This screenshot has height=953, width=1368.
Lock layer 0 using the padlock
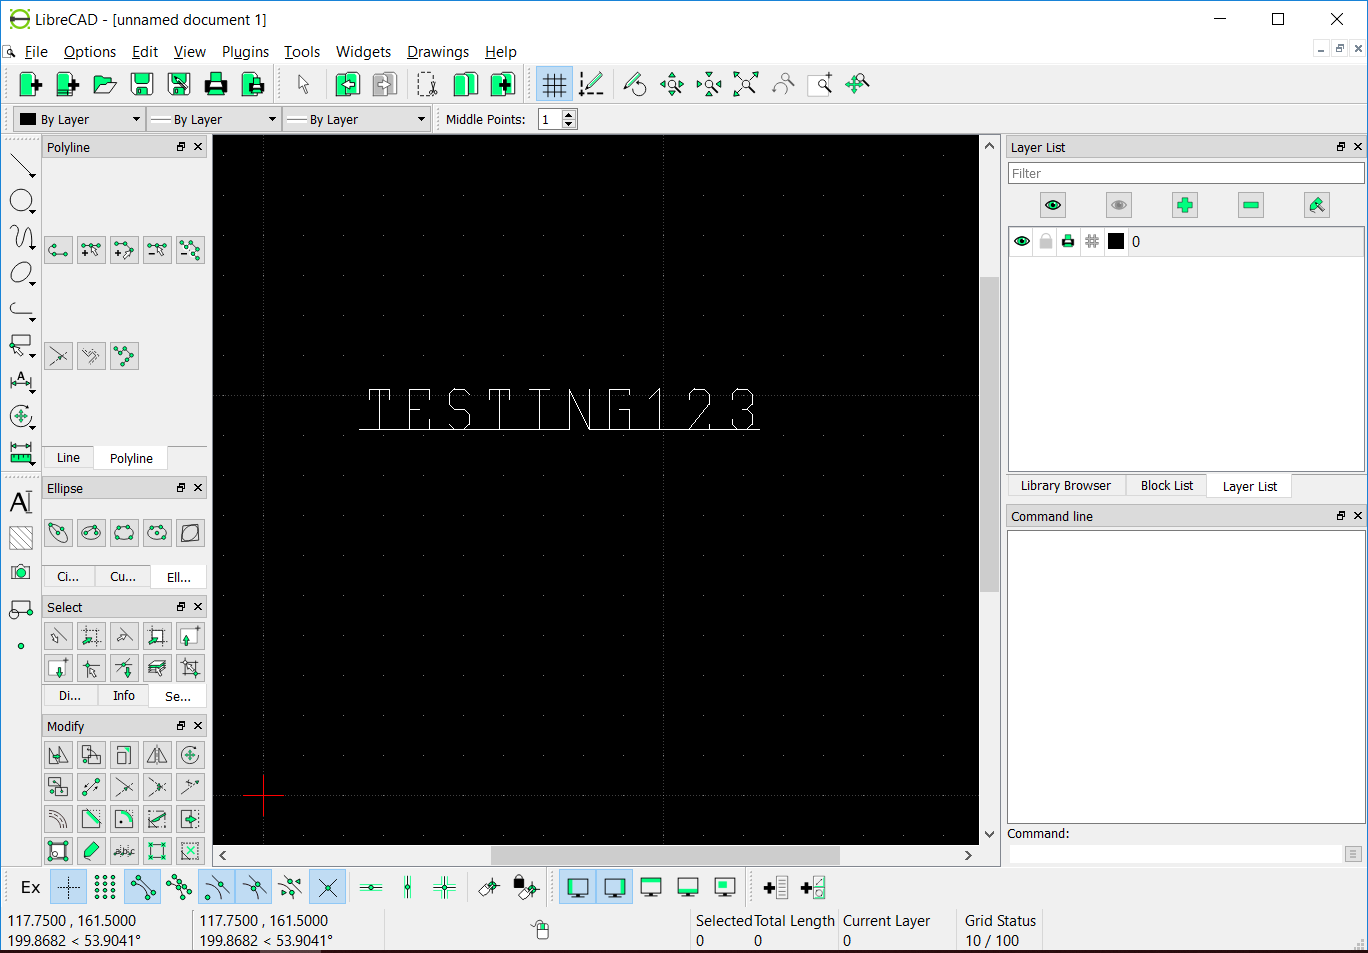click(x=1045, y=241)
